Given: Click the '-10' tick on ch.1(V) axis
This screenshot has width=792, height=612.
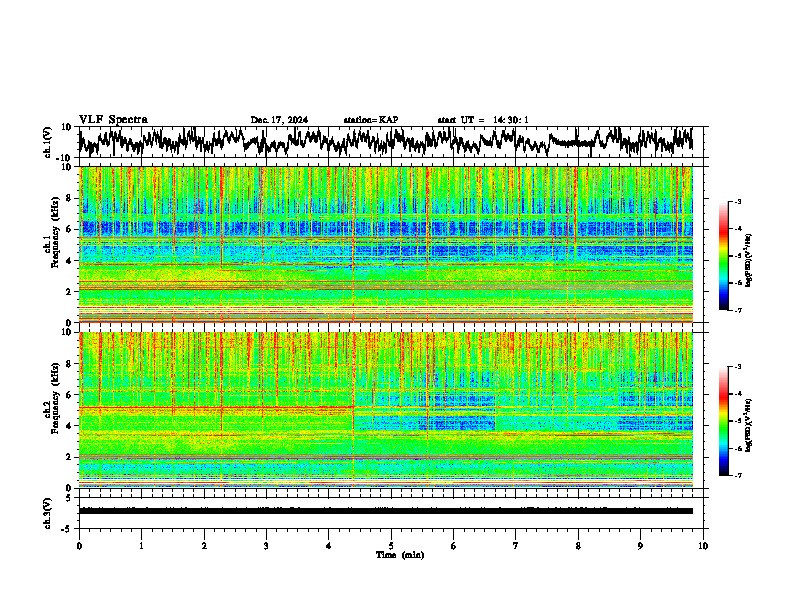Looking at the screenshot, I should (x=65, y=158).
